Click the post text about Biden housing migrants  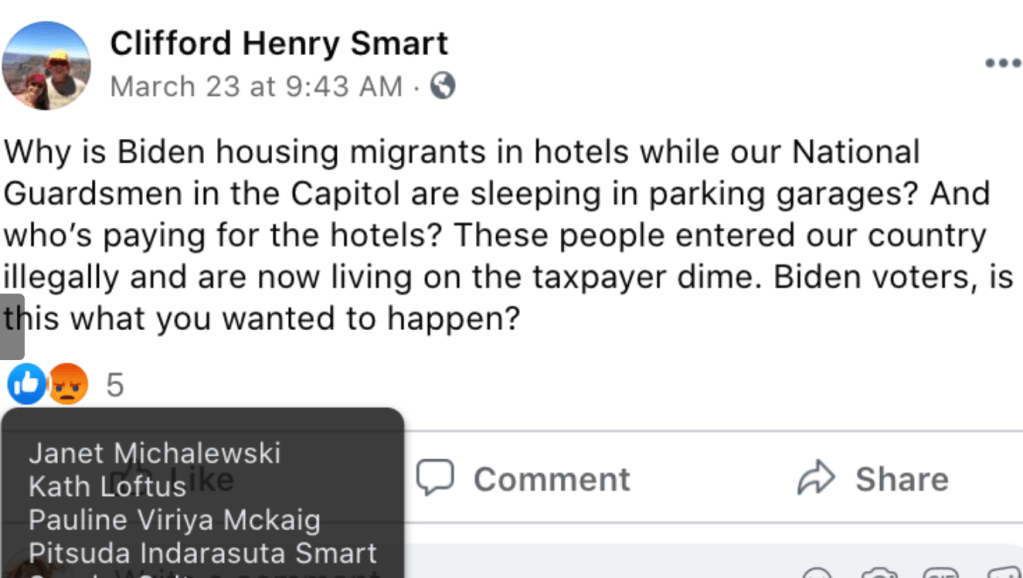[500, 235]
